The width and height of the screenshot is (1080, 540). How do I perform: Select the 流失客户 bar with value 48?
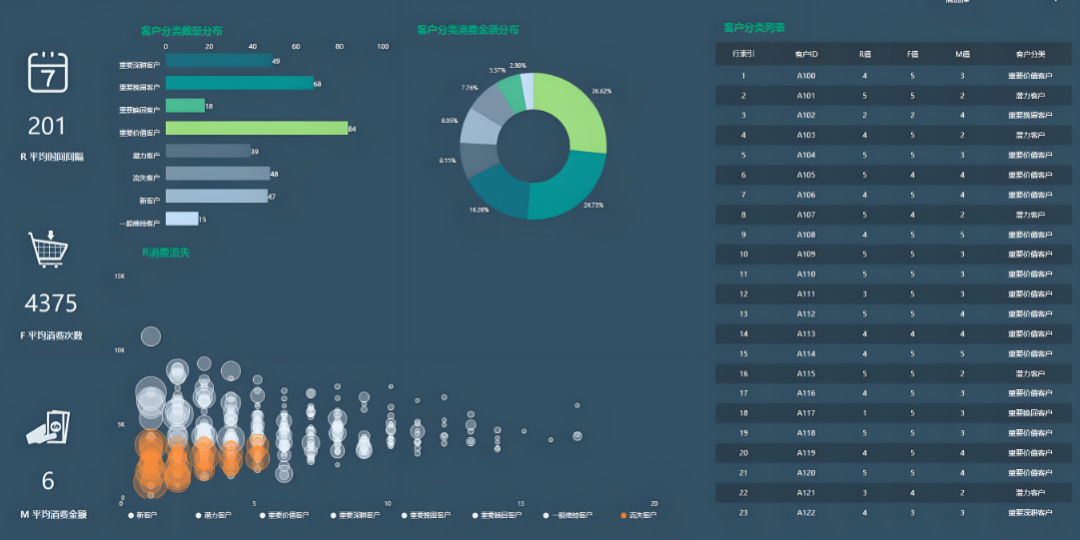(218, 174)
